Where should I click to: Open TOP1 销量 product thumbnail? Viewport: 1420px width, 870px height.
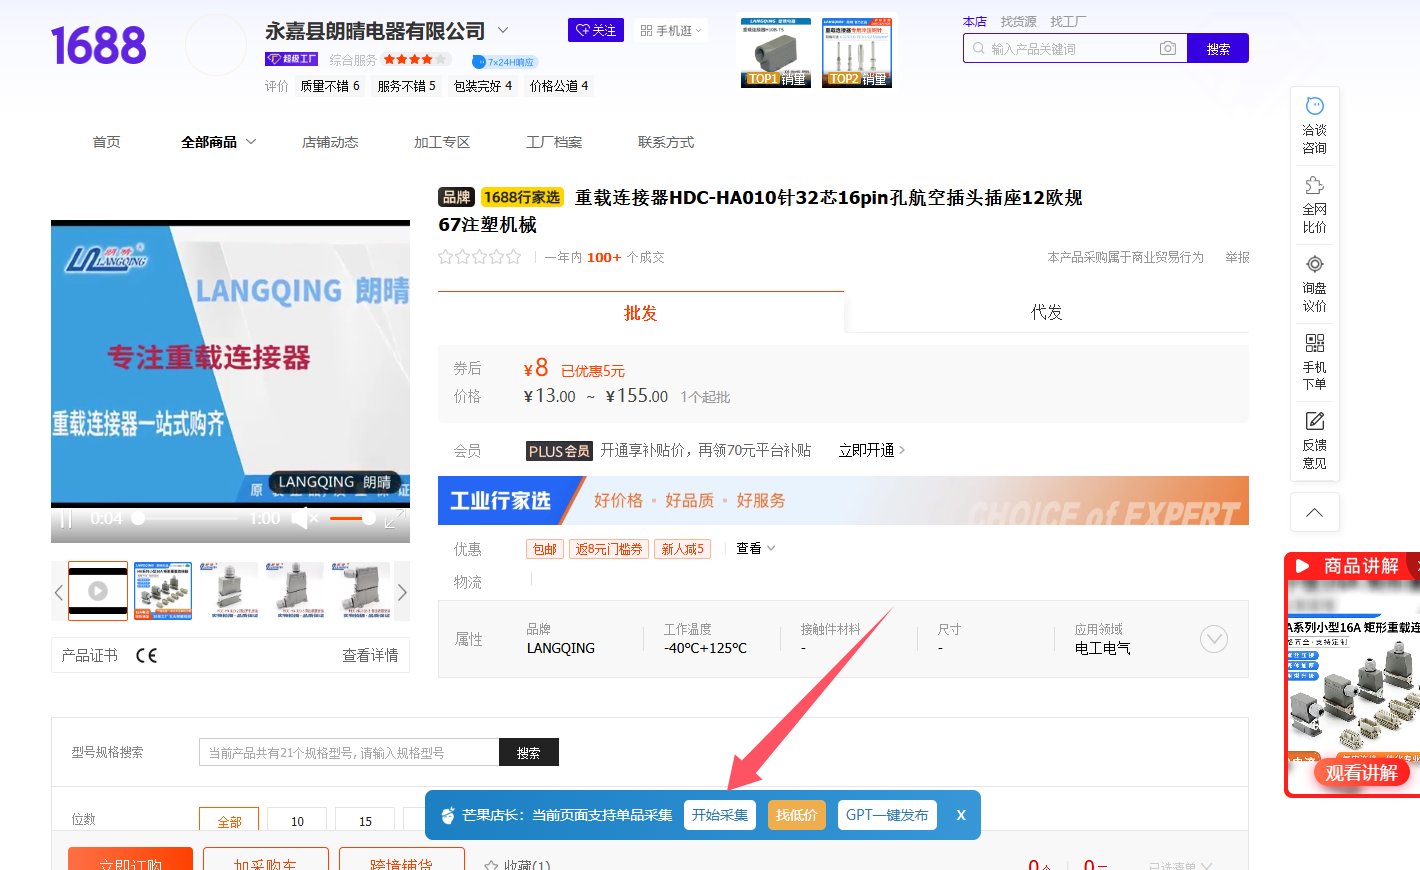776,52
